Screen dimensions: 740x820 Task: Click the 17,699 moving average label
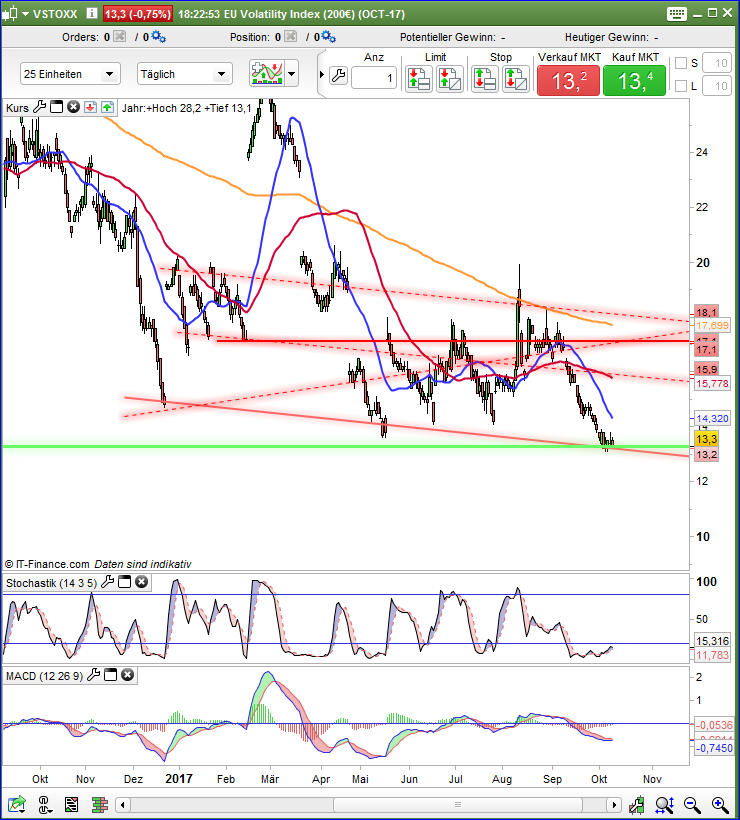click(x=712, y=325)
